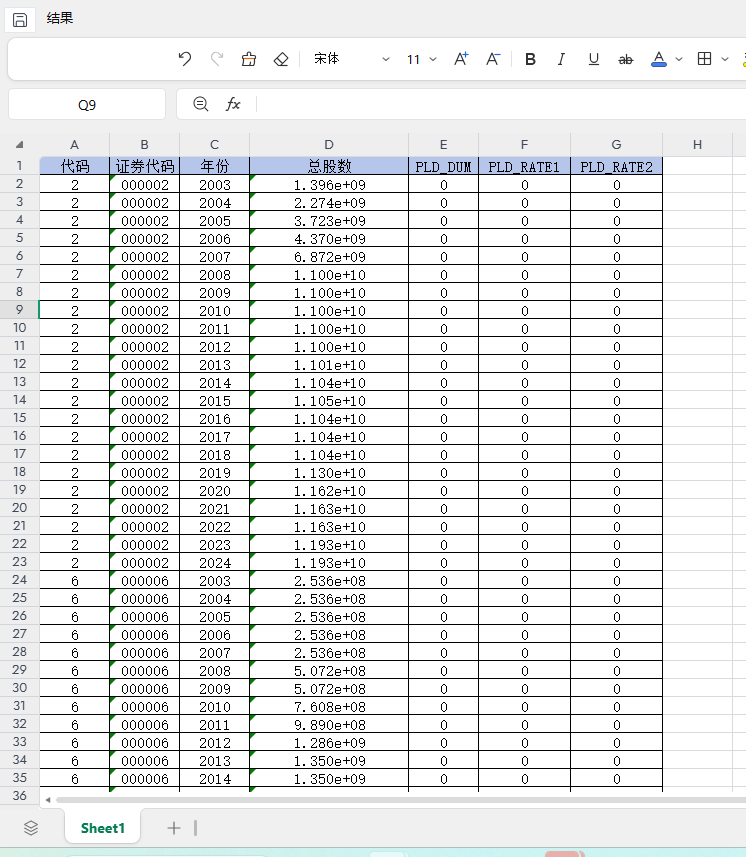Image resolution: width=746 pixels, height=857 pixels.
Task: Click the zoom magnifier in formula bar
Action: (201, 104)
